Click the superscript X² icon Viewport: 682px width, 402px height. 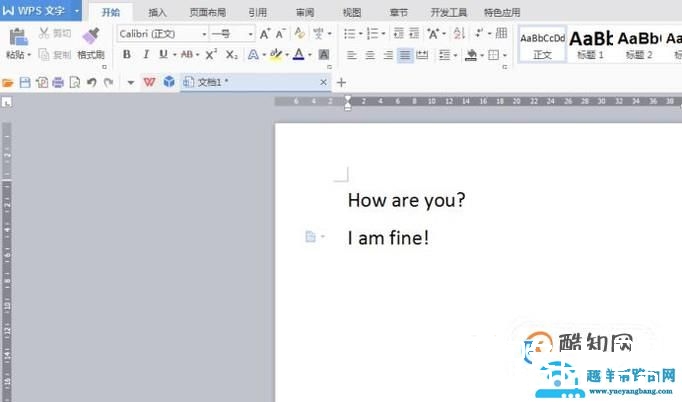click(x=211, y=55)
